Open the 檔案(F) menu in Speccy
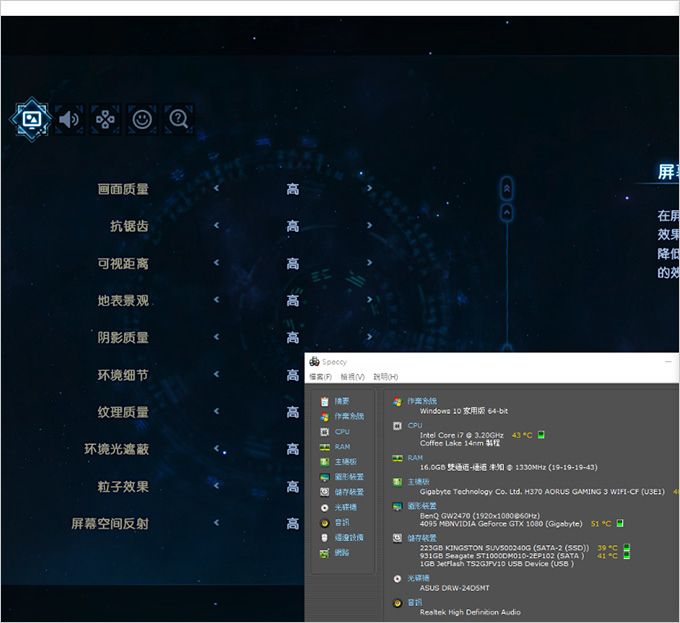 click(x=320, y=377)
